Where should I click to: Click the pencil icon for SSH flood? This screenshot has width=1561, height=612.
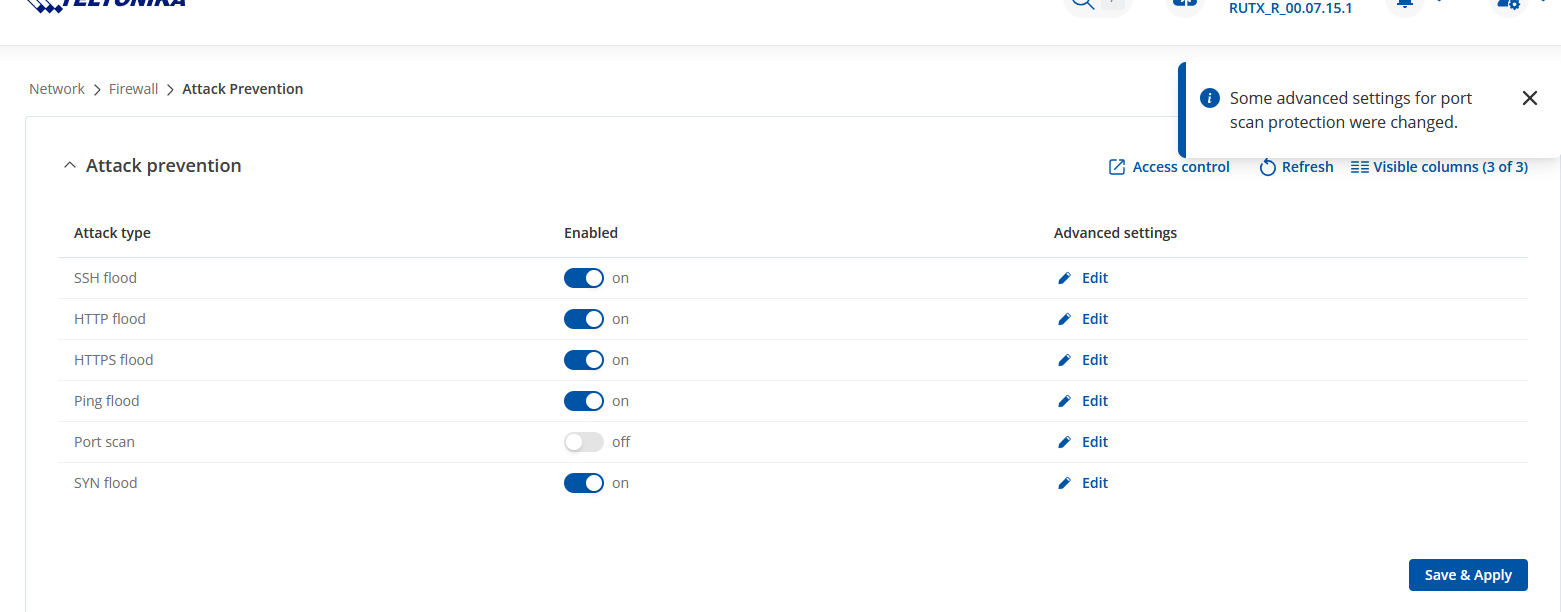pos(1064,278)
